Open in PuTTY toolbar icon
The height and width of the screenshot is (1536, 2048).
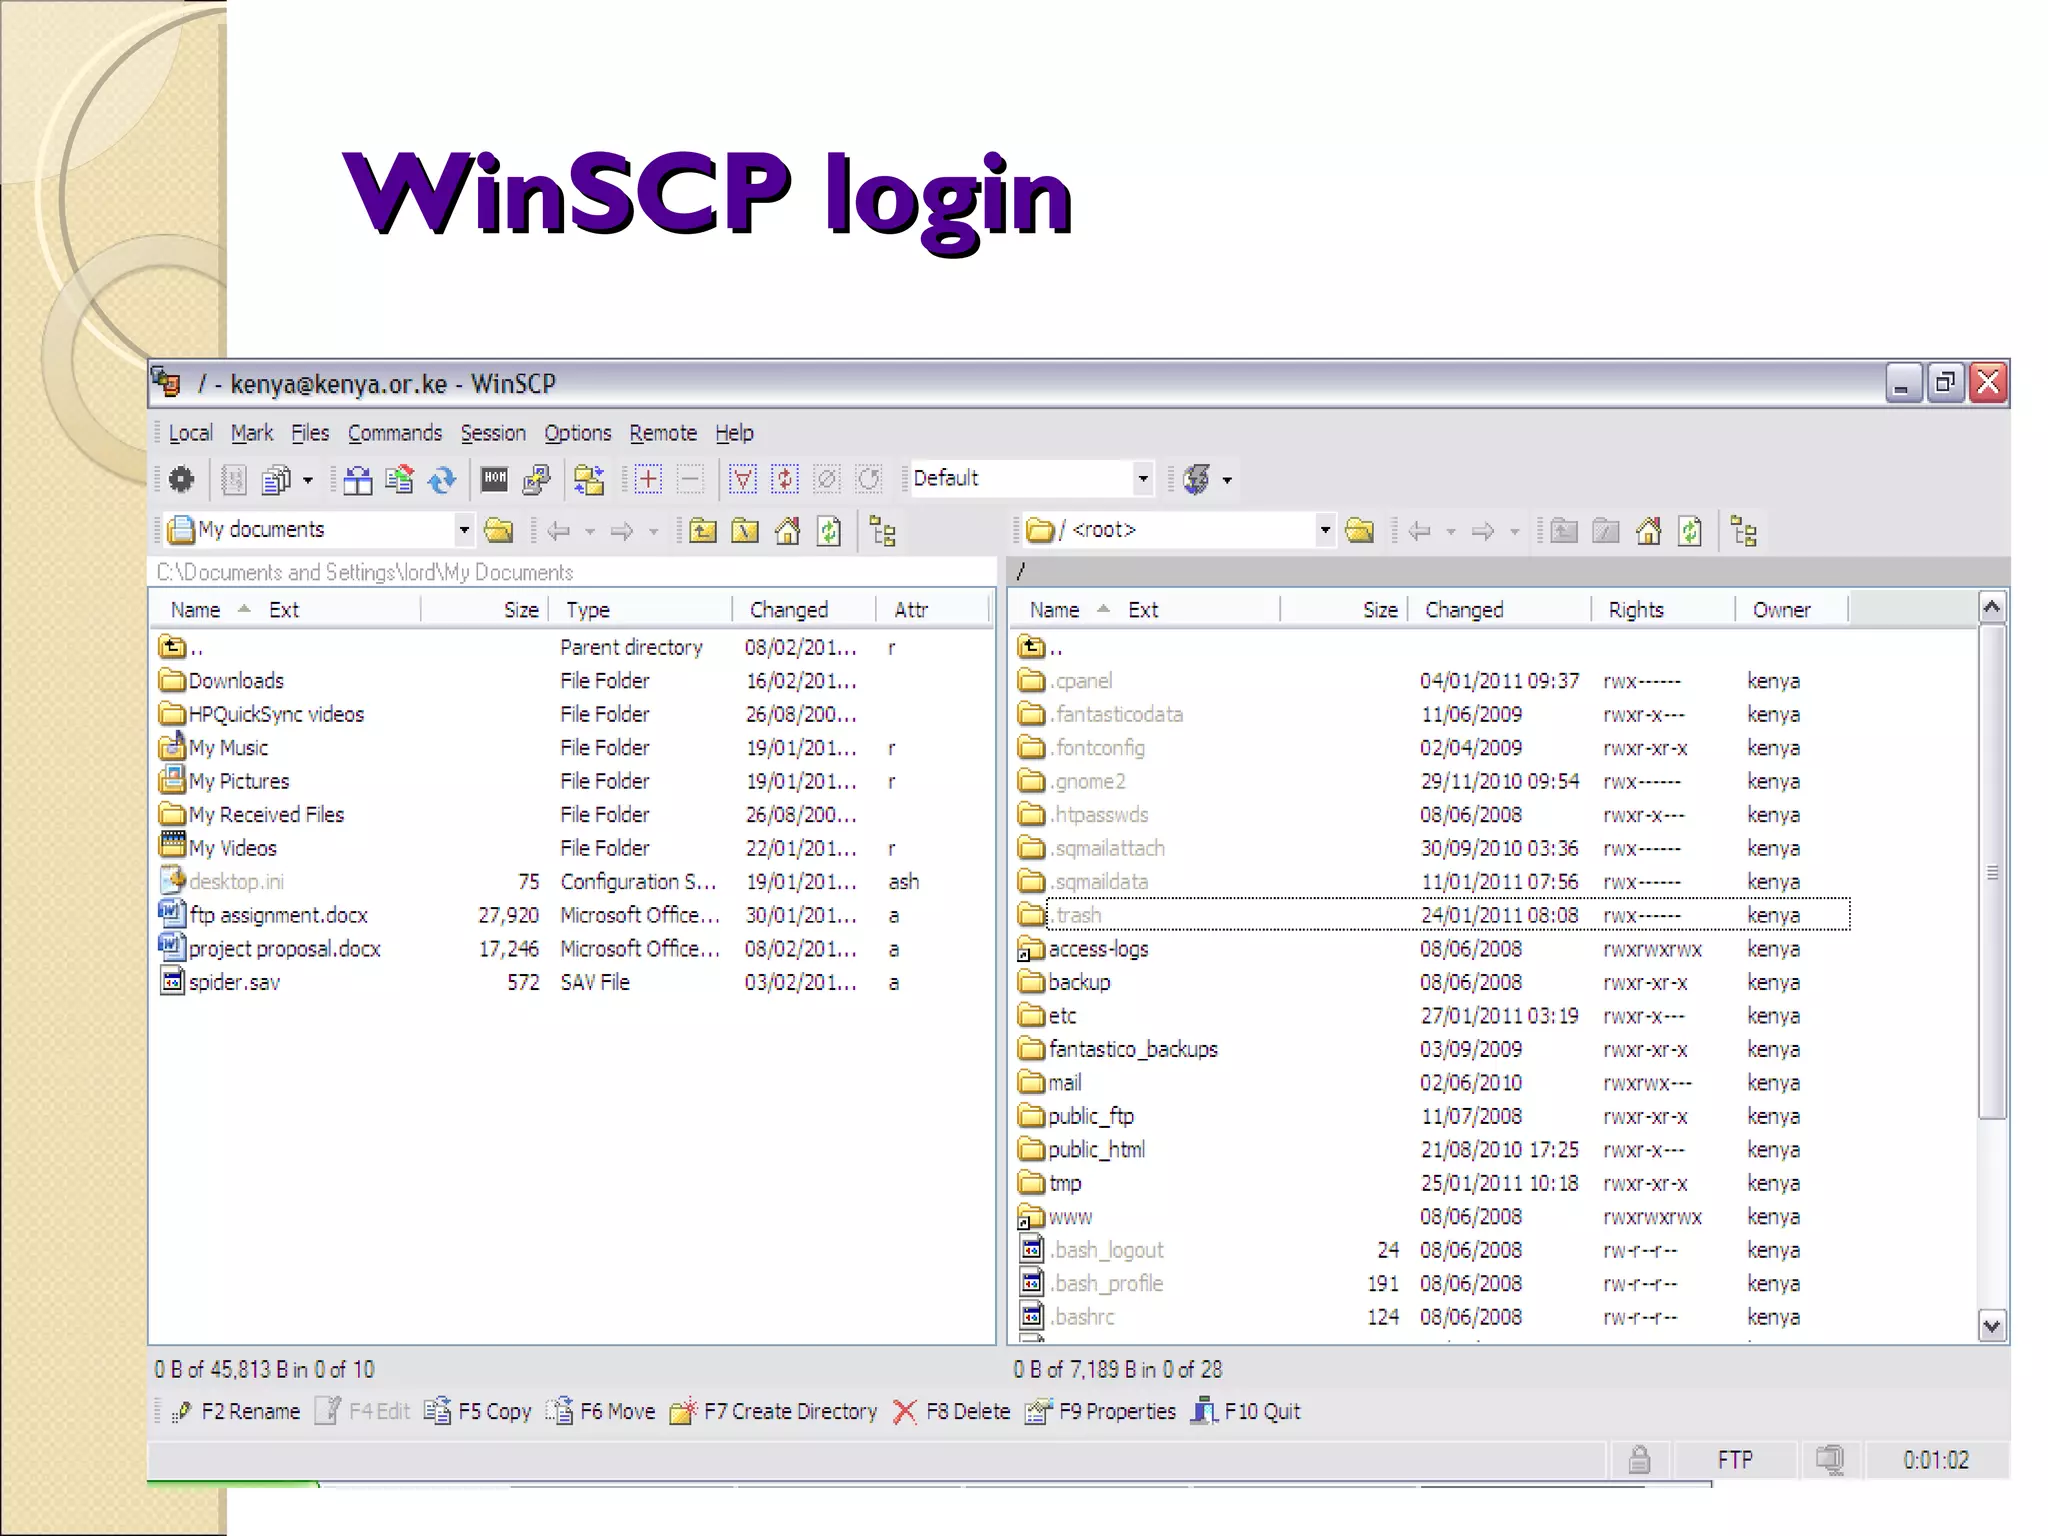tap(537, 480)
